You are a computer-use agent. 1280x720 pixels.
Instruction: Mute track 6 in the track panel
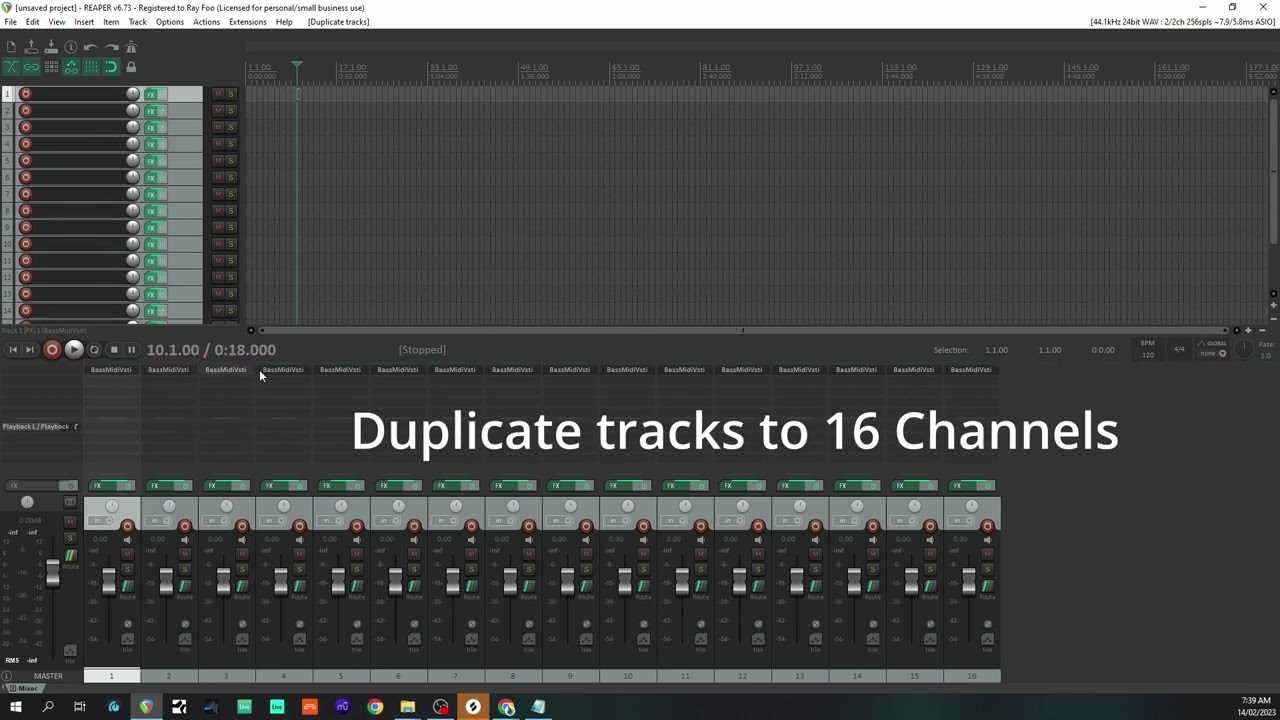click(218, 177)
